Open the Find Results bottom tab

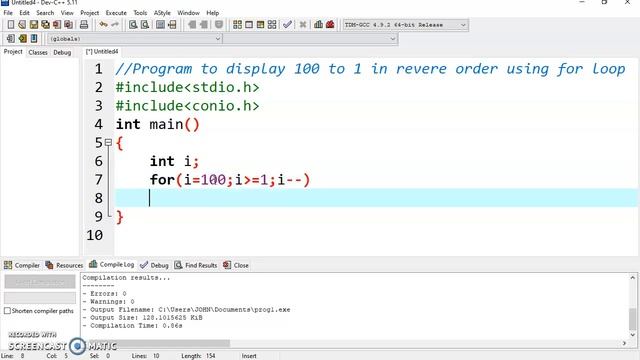196,265
